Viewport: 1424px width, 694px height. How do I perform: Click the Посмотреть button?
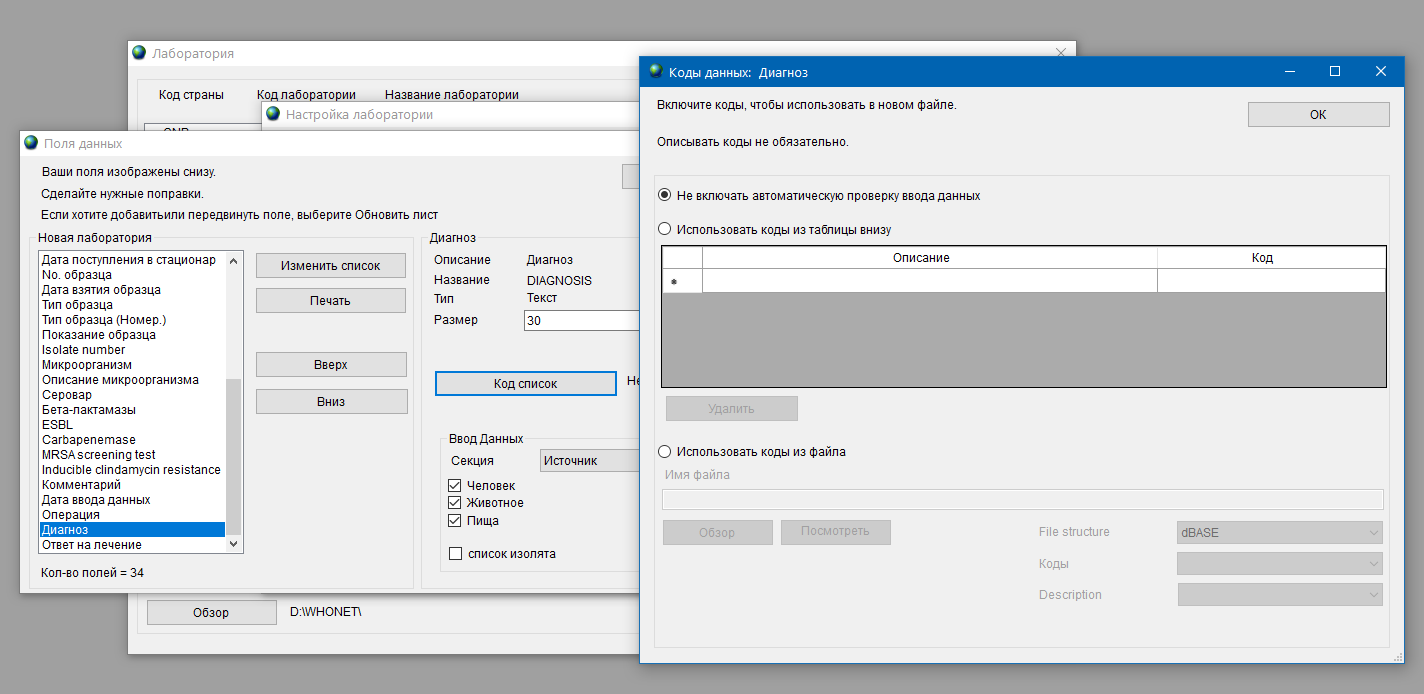835,532
